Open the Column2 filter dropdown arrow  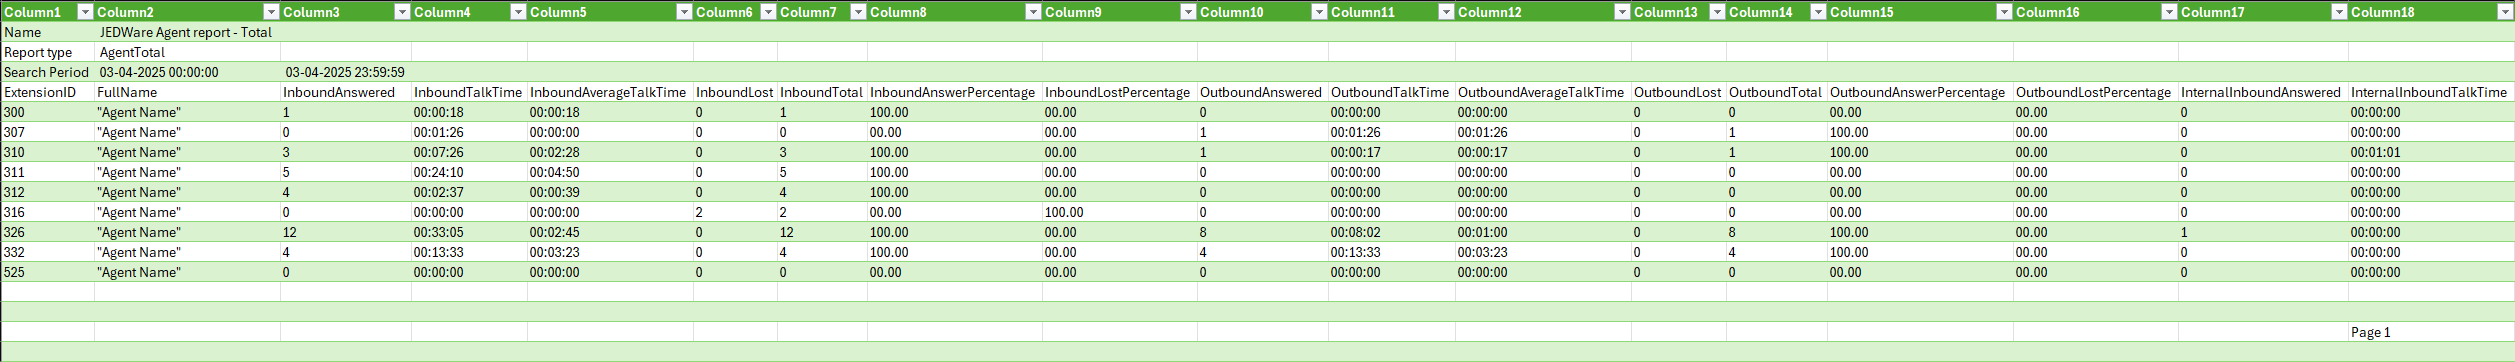tap(271, 12)
